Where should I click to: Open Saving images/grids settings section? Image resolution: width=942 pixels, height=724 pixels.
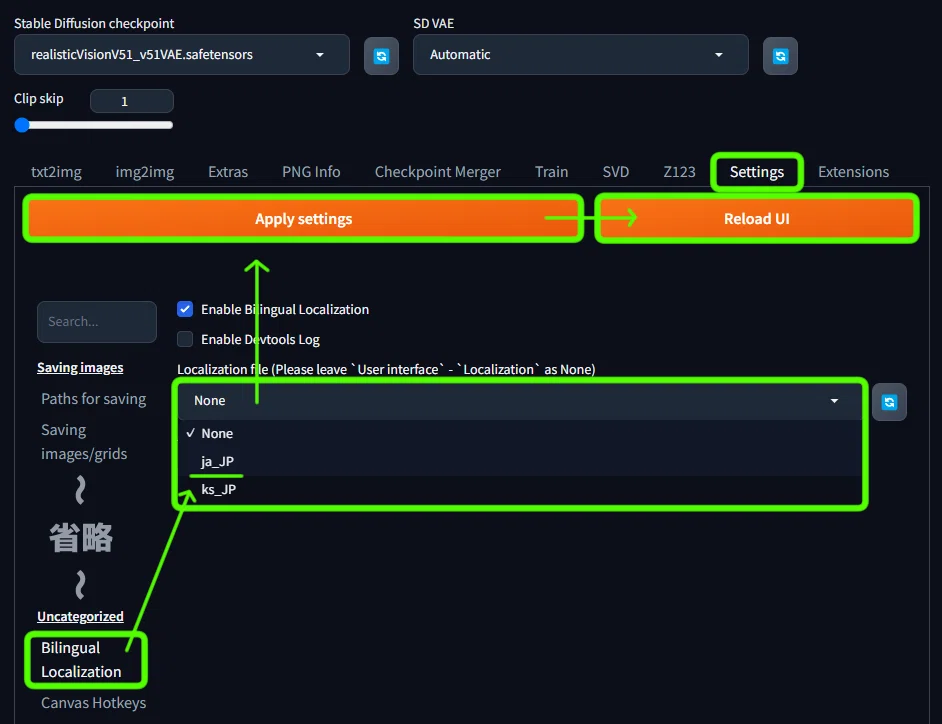pyautogui.click(x=84, y=442)
